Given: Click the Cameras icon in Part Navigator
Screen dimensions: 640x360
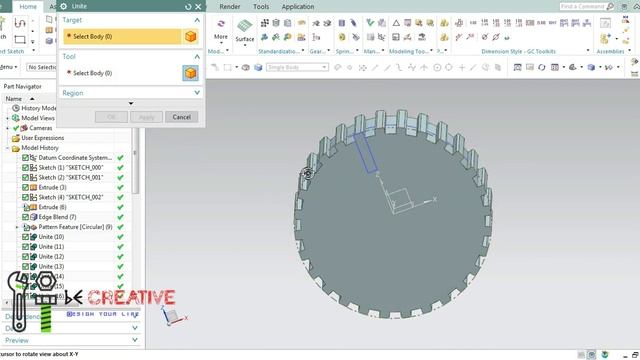Looking at the screenshot, I should [24, 128].
